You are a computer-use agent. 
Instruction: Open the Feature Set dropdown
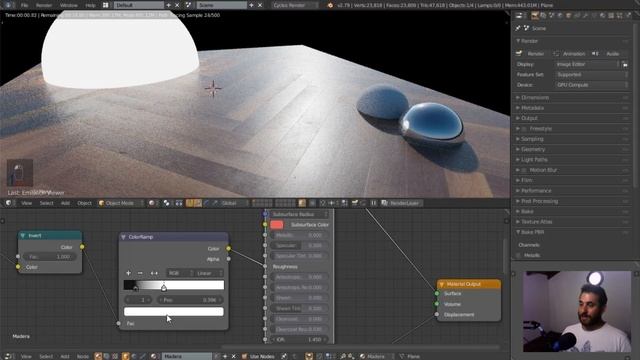tap(591, 75)
